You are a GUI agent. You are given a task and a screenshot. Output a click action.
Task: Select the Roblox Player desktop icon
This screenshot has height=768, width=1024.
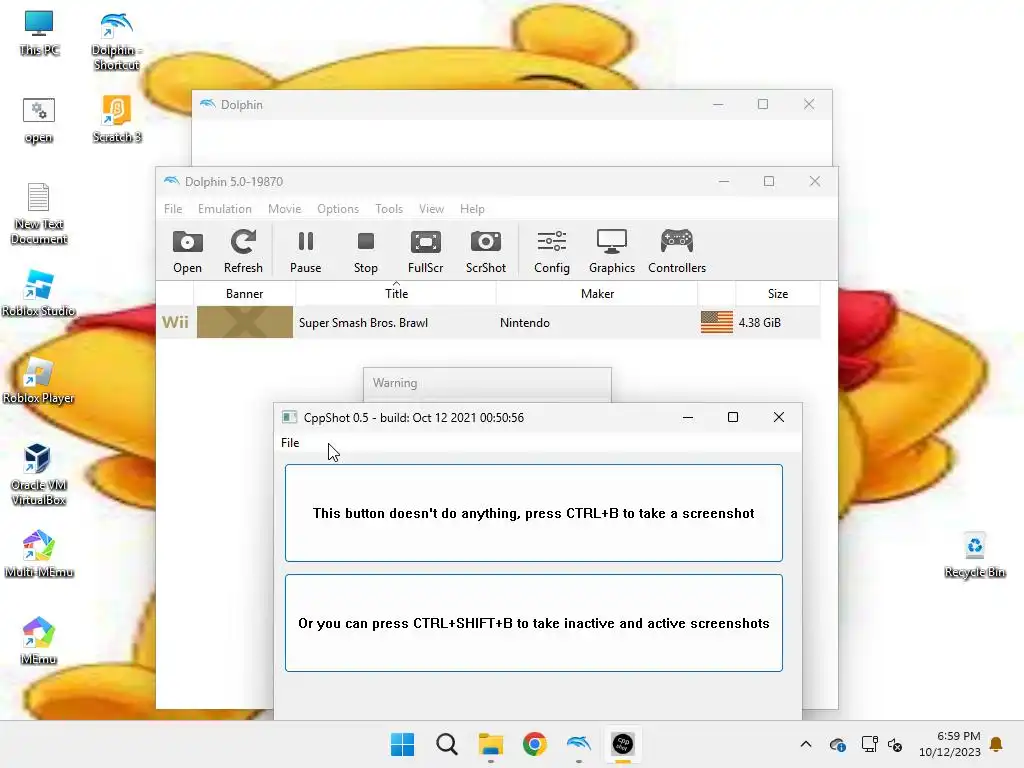39,381
